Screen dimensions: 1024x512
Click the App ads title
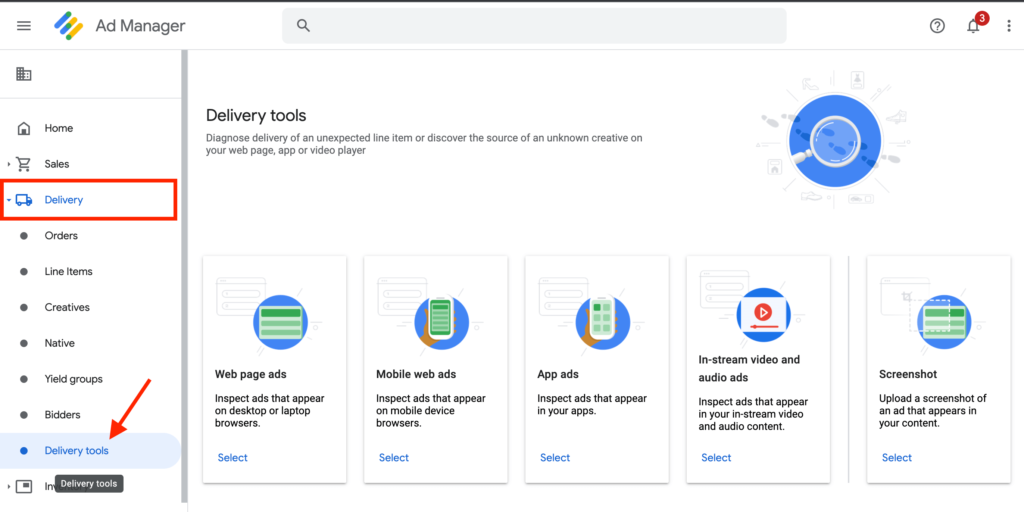(558, 374)
